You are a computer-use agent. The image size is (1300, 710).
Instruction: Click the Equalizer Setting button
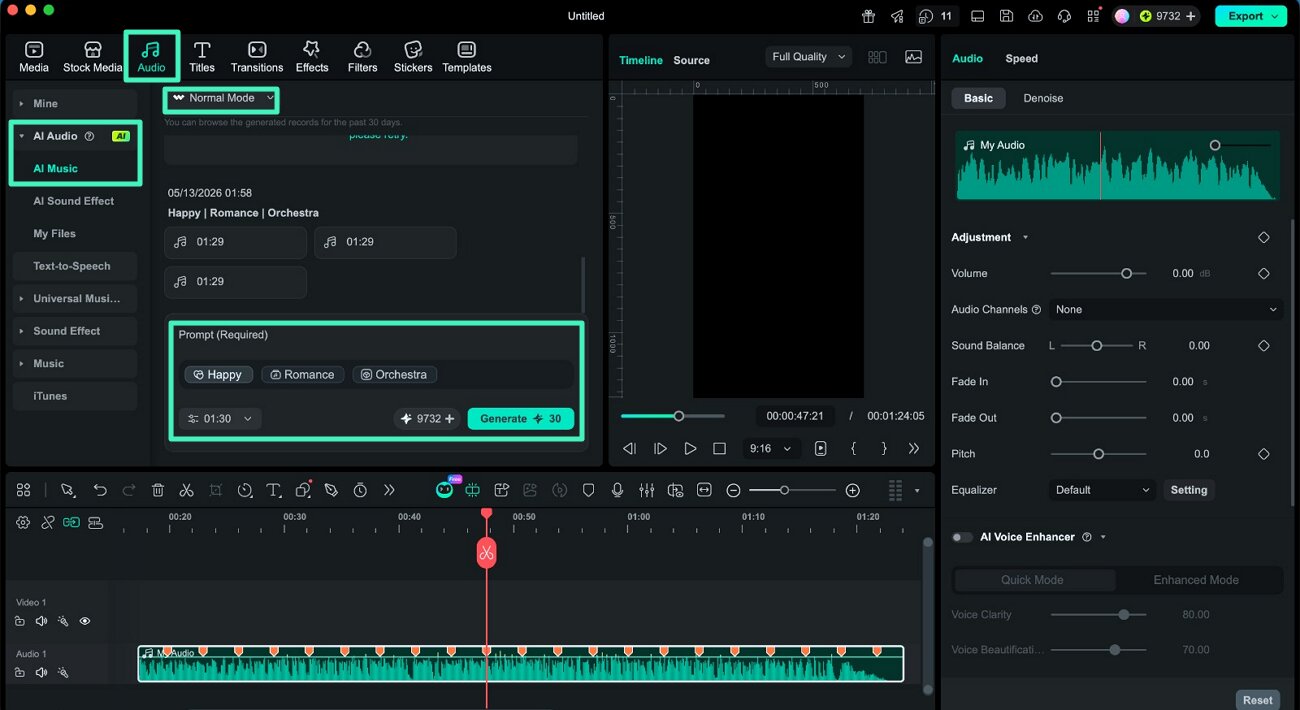coord(1189,490)
